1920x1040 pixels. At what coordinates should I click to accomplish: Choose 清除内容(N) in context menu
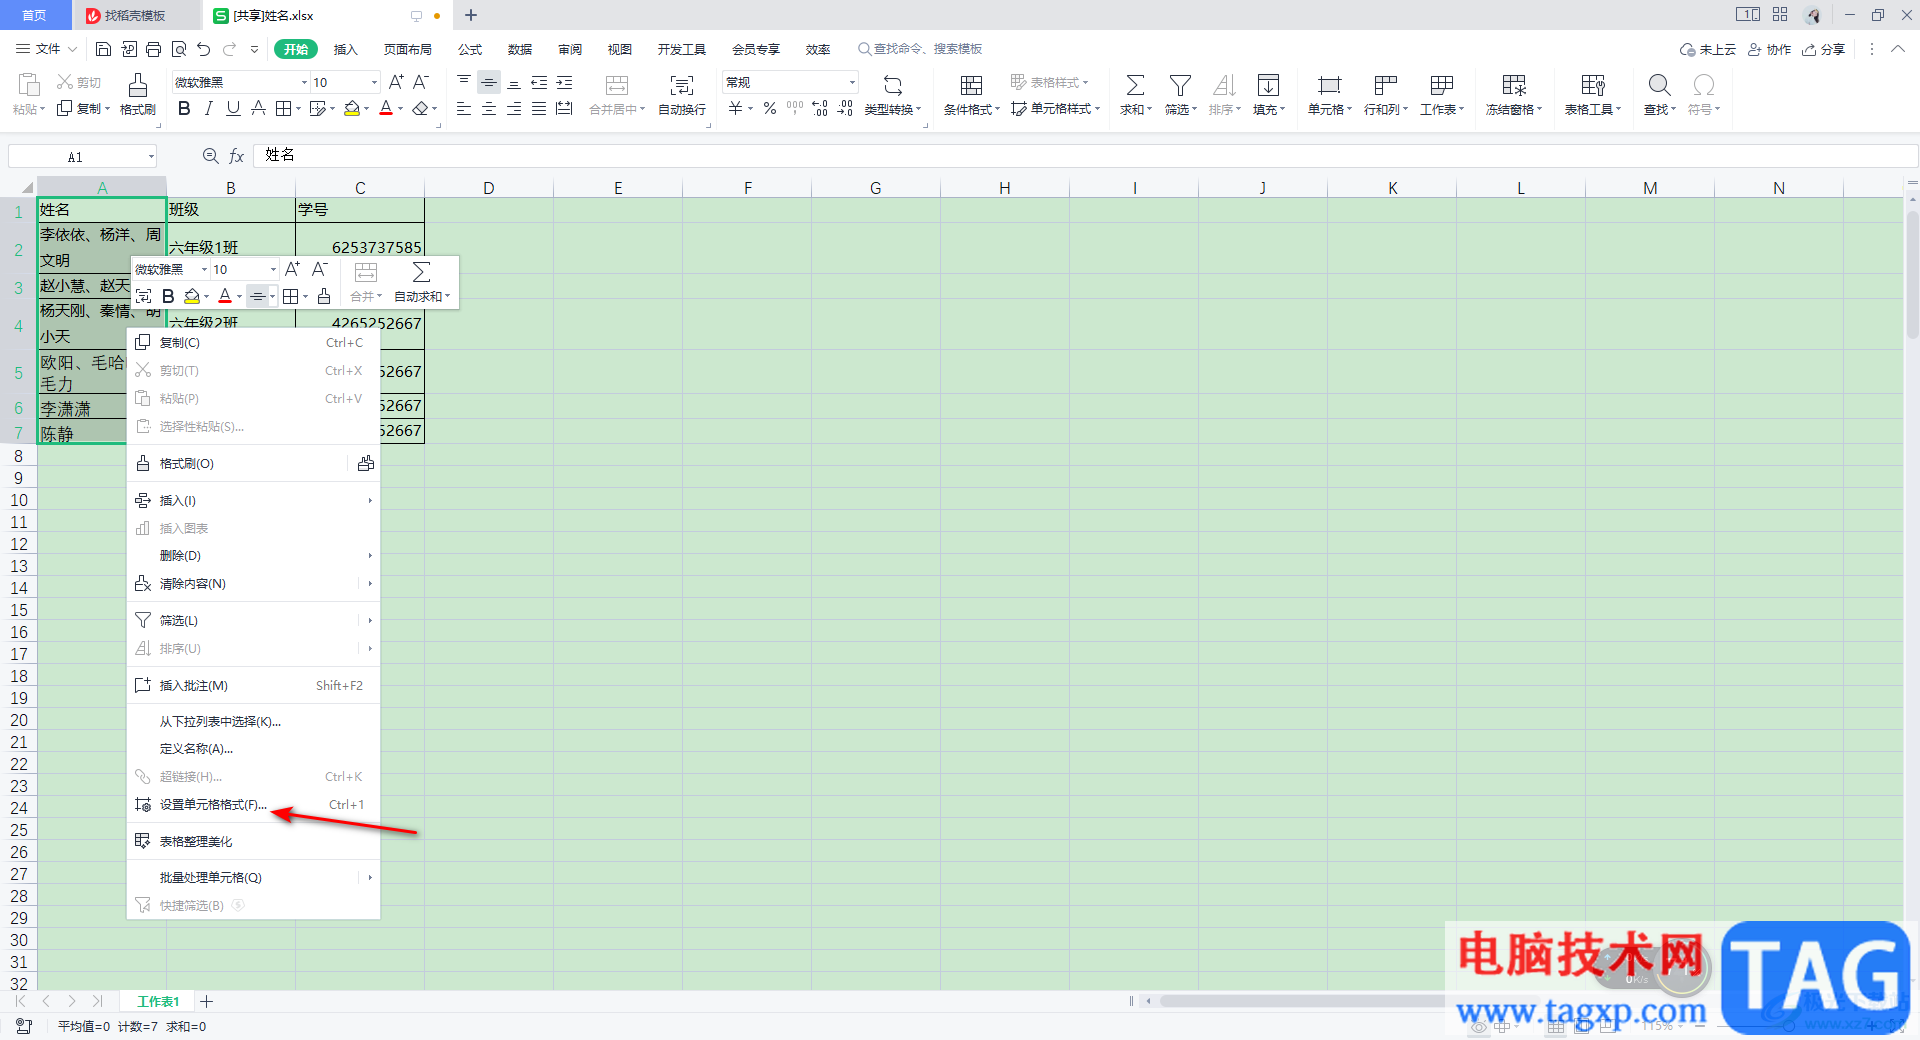point(254,584)
